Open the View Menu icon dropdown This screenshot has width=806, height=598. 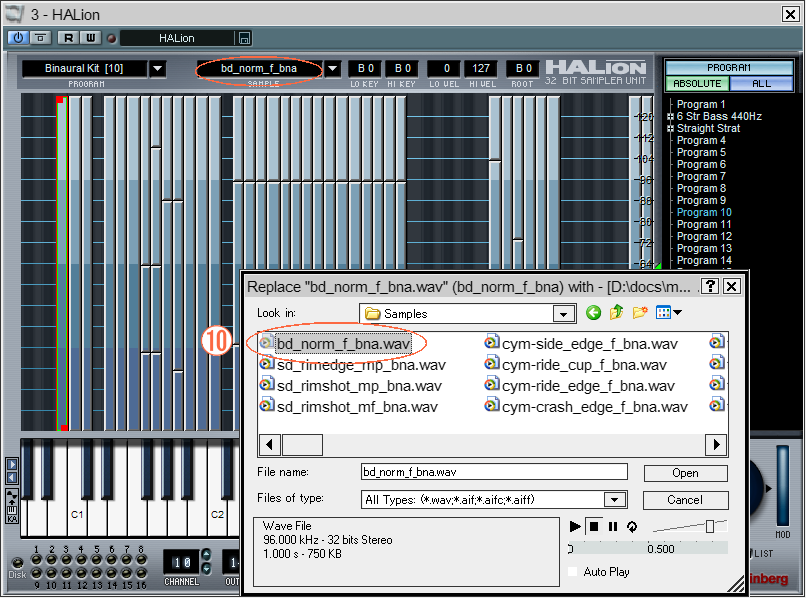[669, 312]
